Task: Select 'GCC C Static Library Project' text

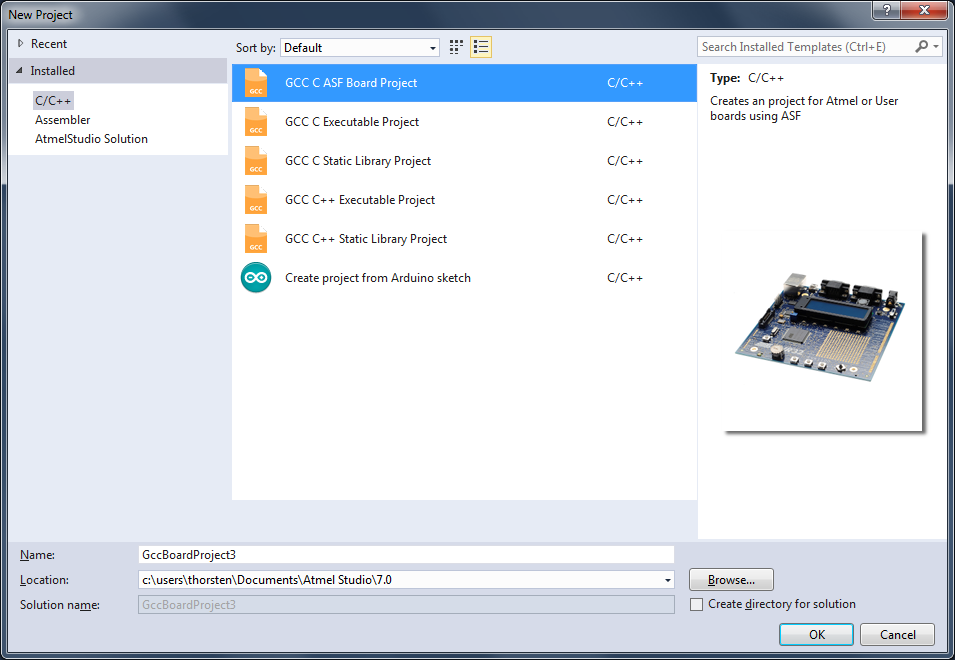Action: pos(358,161)
